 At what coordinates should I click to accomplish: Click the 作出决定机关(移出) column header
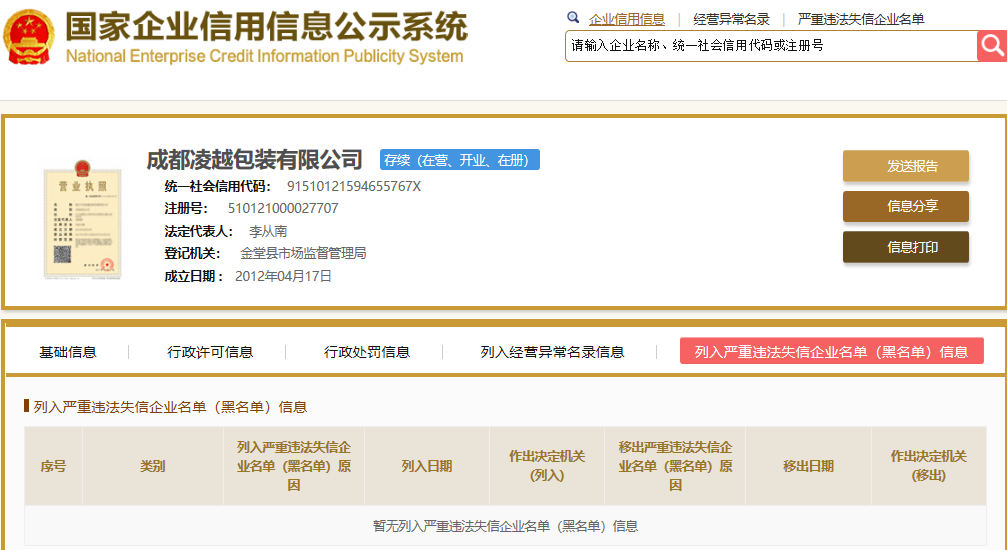point(928,466)
